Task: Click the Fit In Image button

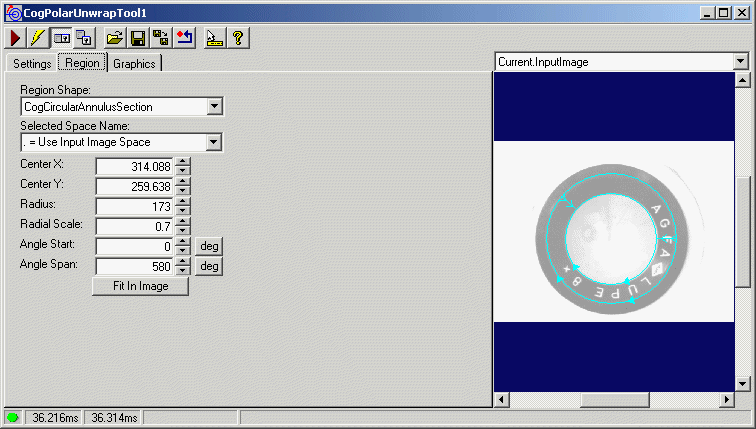Action: tap(140, 286)
